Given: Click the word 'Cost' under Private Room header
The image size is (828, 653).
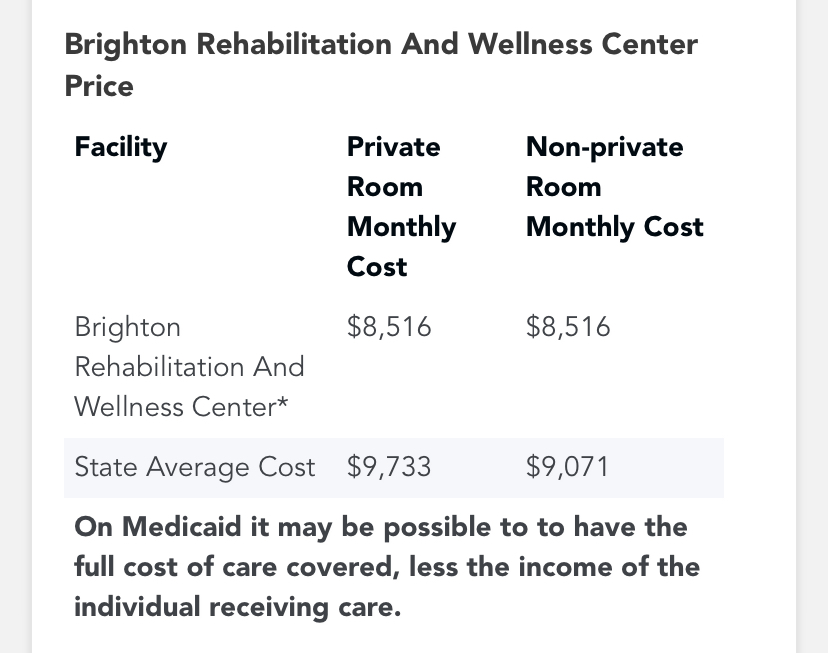Looking at the screenshot, I should 377,267.
